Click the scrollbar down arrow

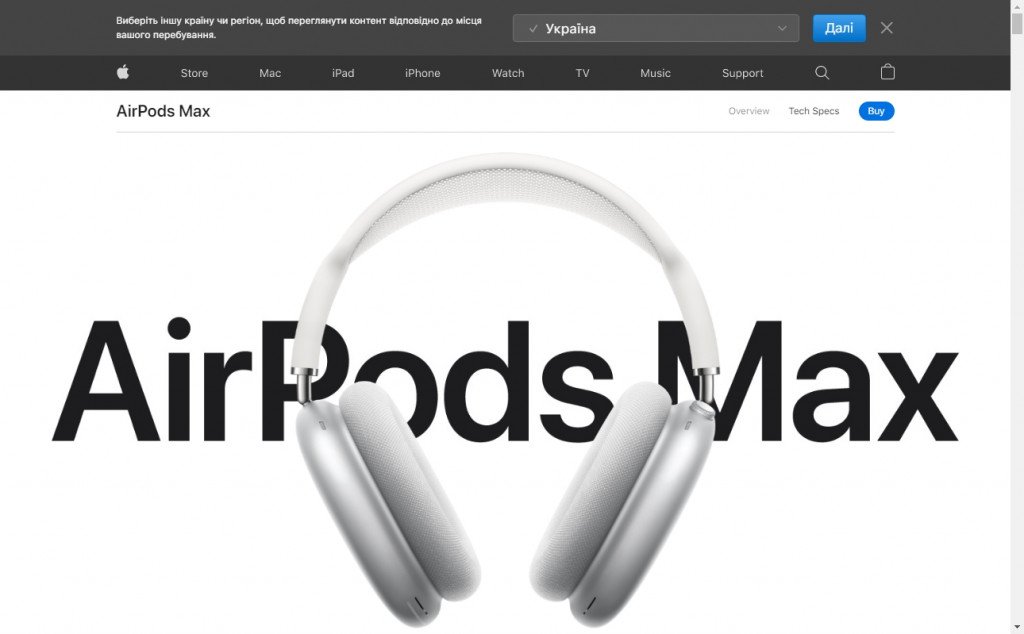coord(1017,627)
